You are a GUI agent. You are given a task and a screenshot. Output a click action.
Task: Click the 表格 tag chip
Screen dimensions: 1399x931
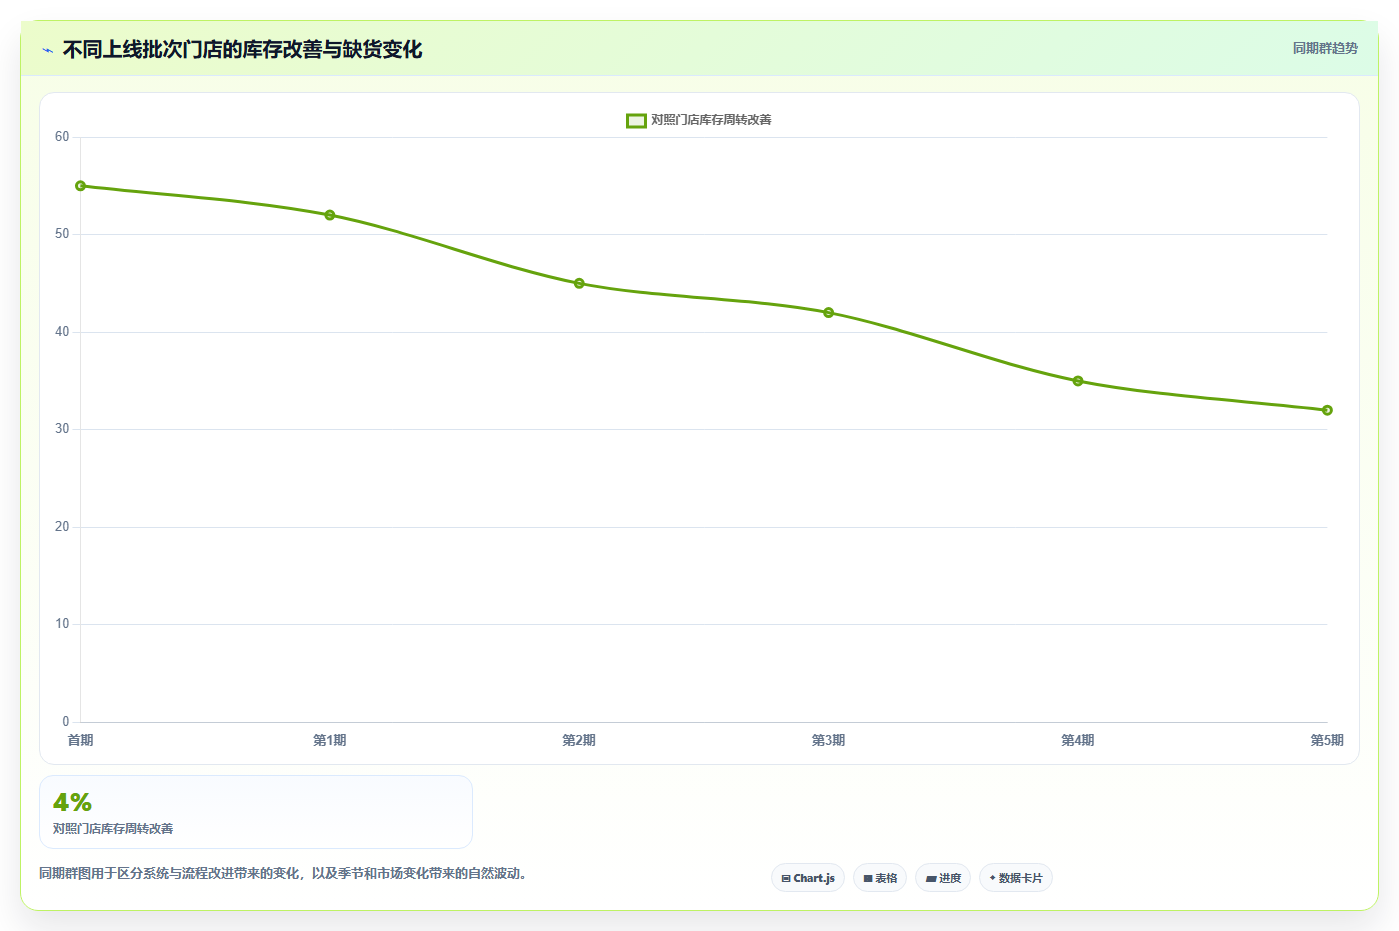pos(880,878)
